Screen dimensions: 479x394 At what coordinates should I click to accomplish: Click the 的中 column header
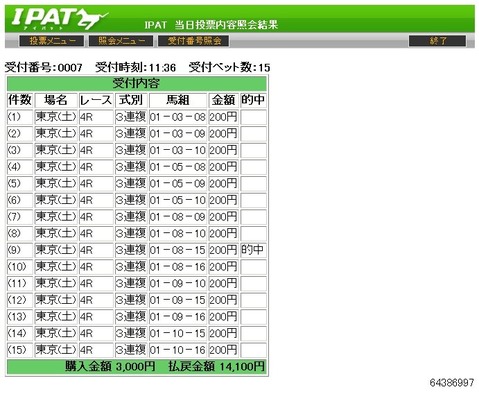(253, 100)
